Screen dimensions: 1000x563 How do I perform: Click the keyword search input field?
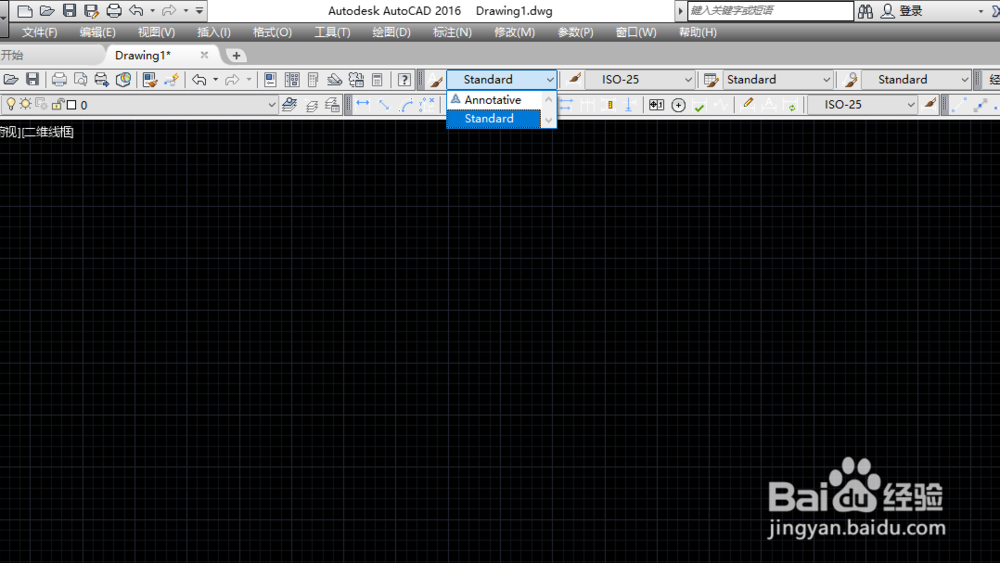coord(770,11)
